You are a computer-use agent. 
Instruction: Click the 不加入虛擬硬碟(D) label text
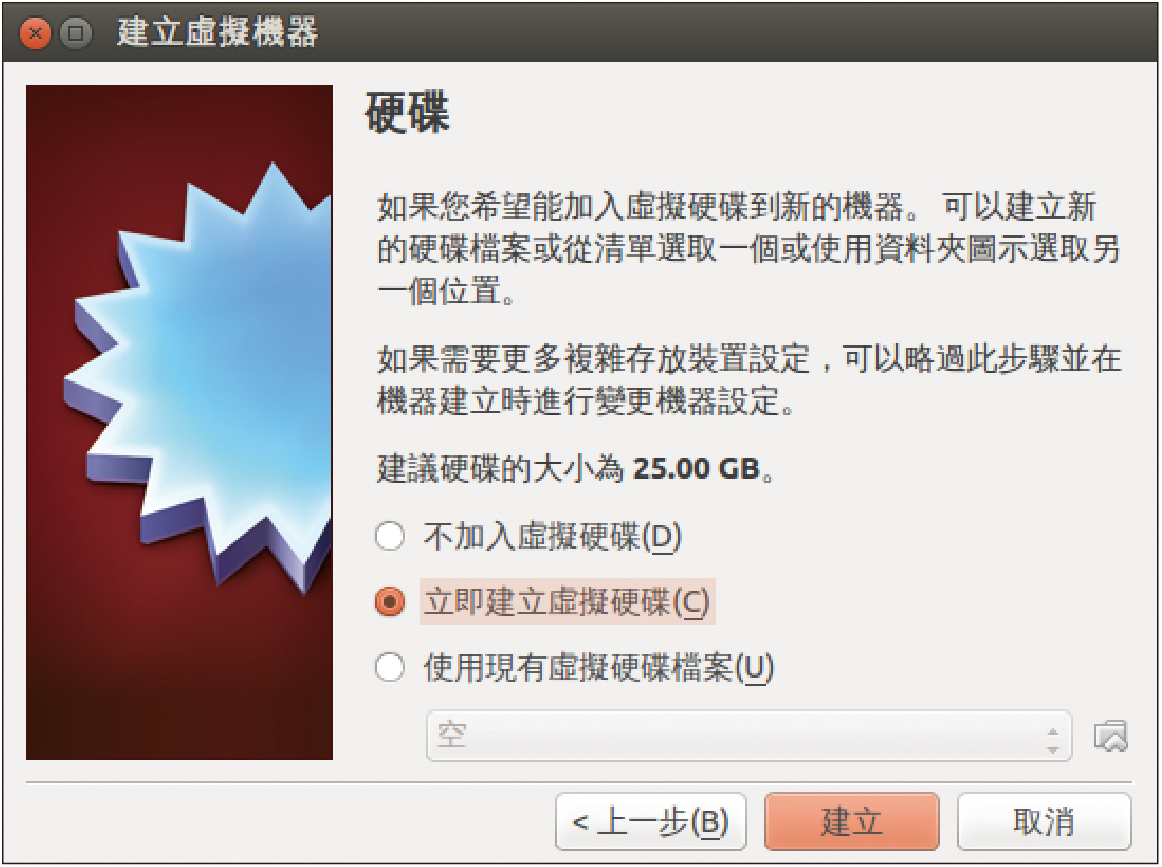click(x=552, y=537)
